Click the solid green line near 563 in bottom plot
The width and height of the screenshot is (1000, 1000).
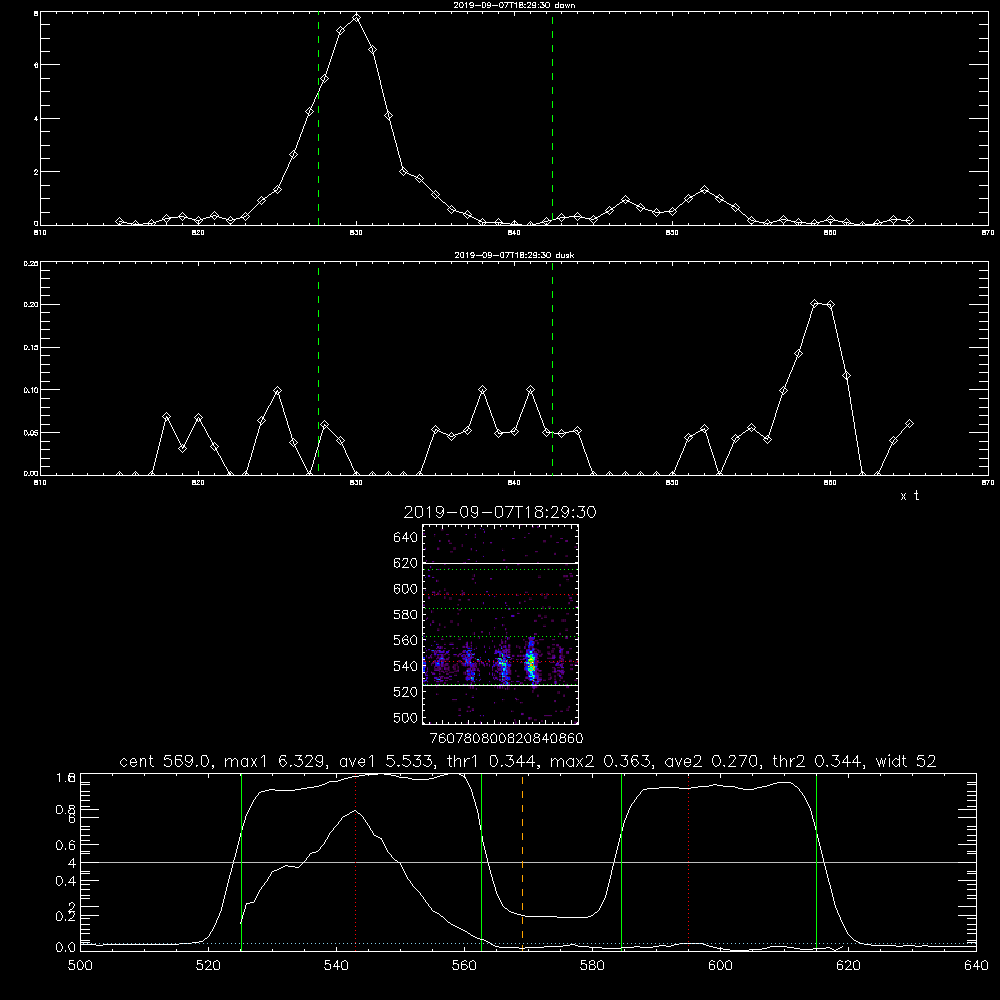482,862
